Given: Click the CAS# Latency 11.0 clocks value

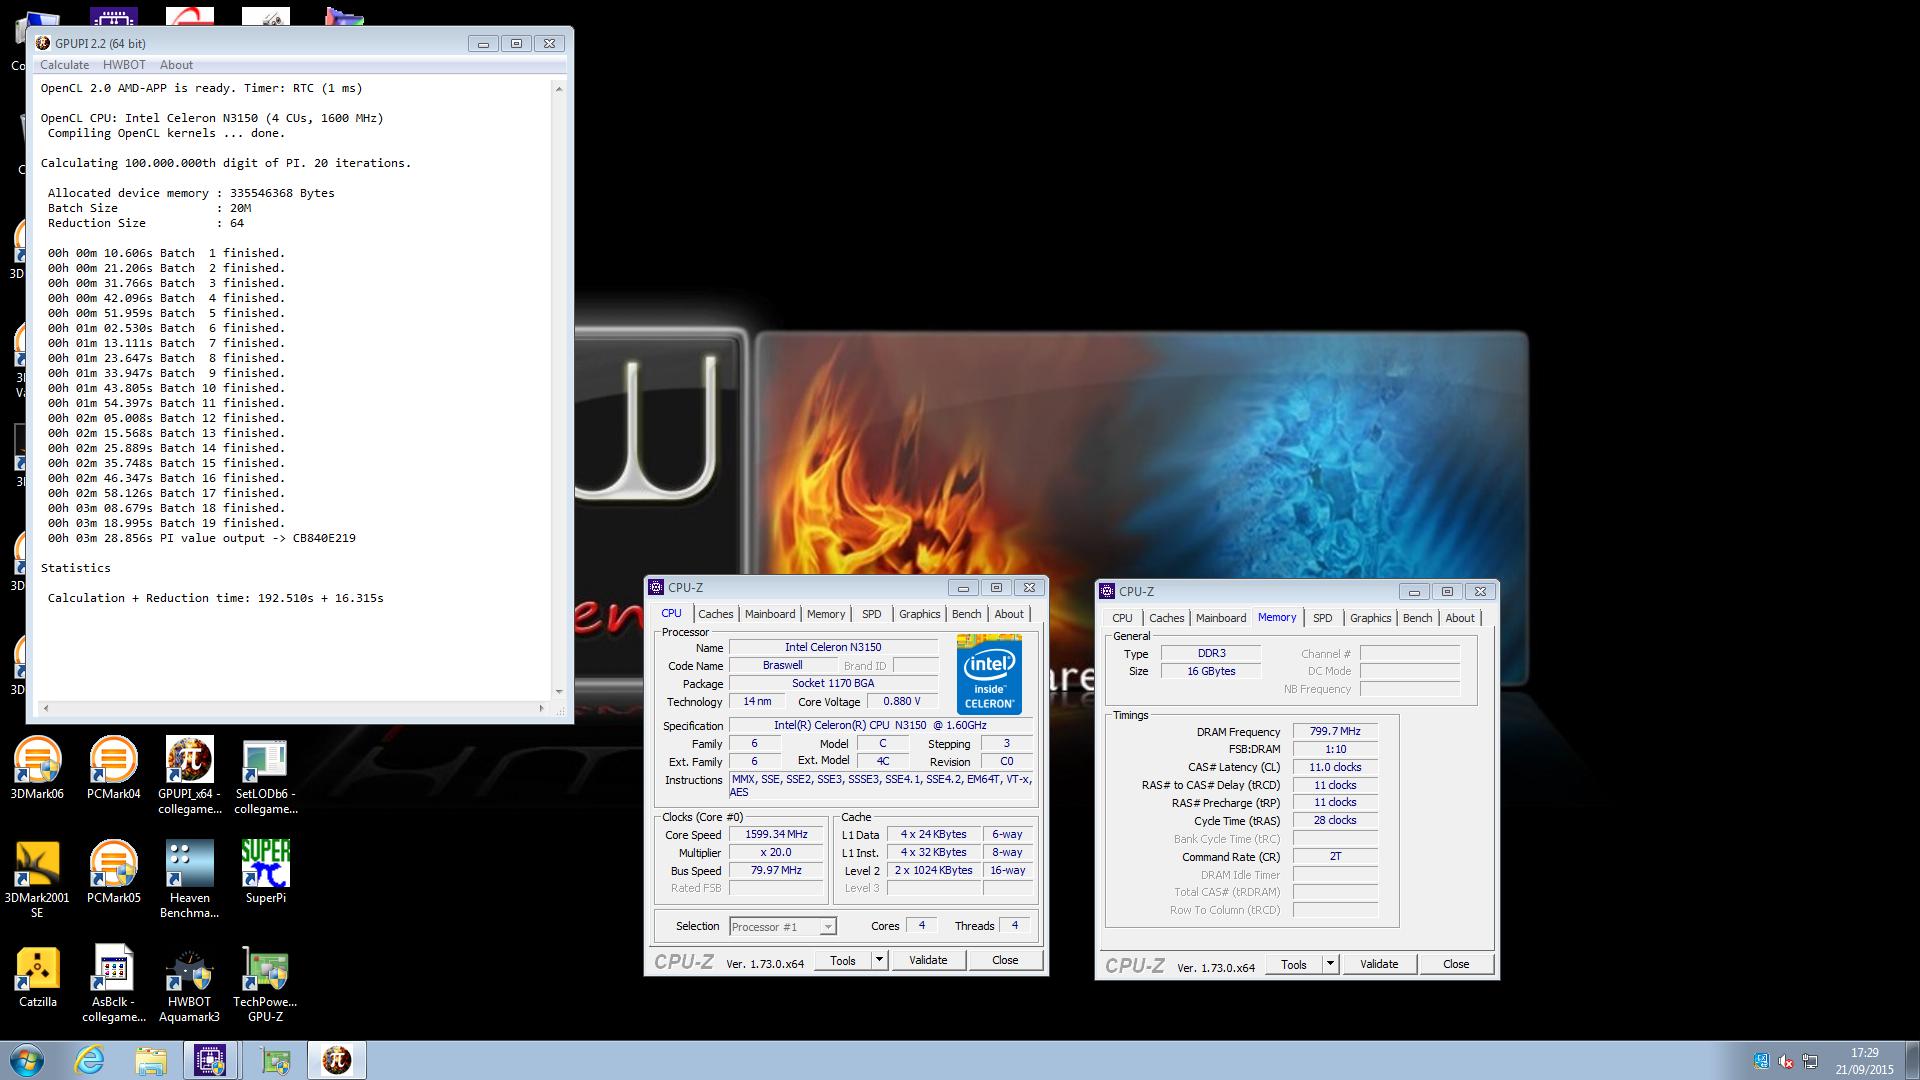Looking at the screenshot, I should [x=1335, y=767].
